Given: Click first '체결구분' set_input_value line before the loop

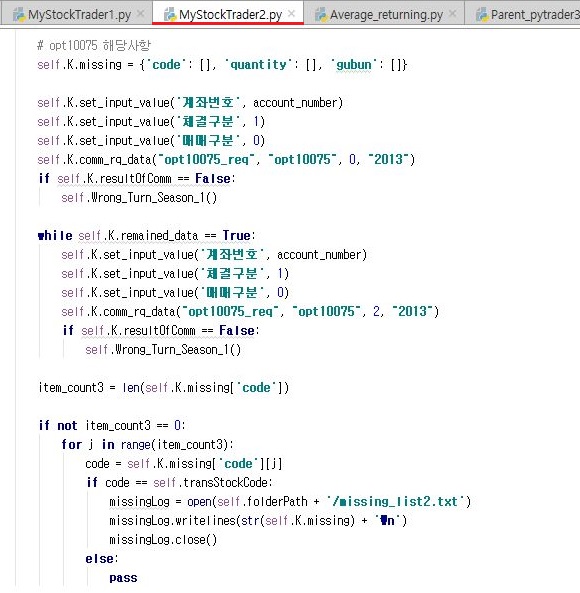Looking at the screenshot, I should point(151,121).
